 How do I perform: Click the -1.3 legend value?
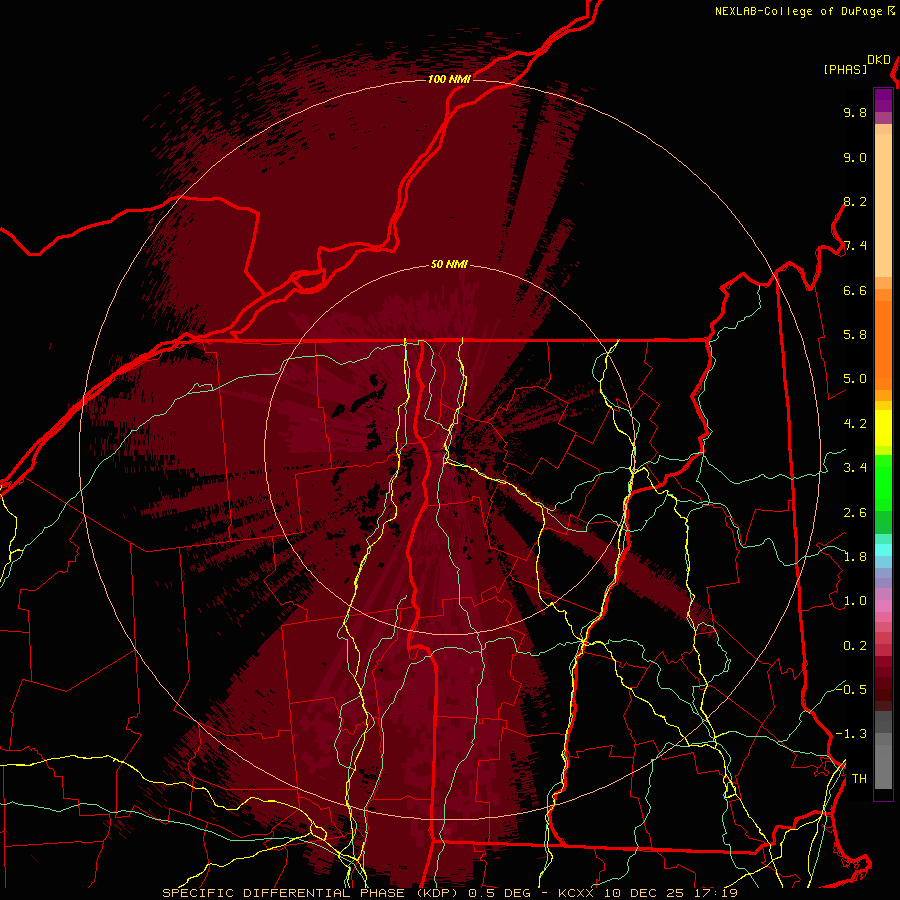pyautogui.click(x=851, y=734)
